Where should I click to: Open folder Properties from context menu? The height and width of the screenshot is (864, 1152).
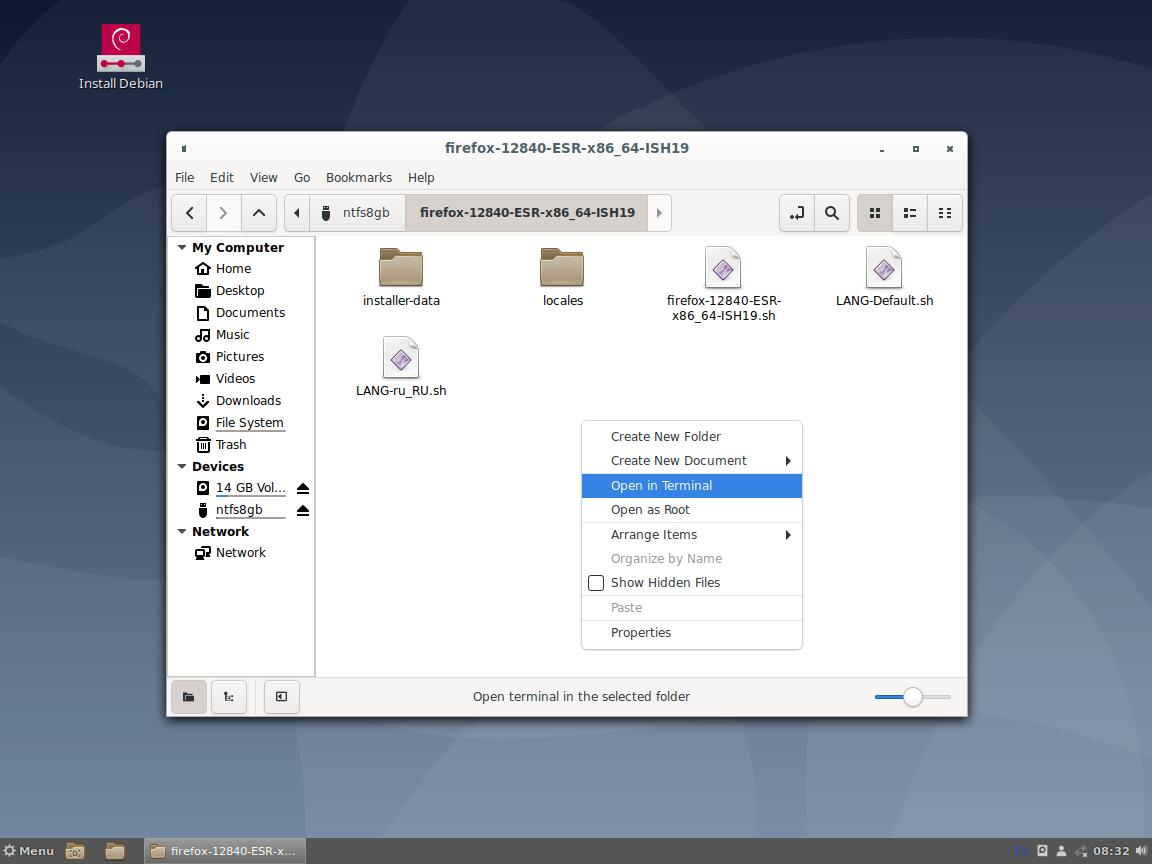click(x=691, y=633)
